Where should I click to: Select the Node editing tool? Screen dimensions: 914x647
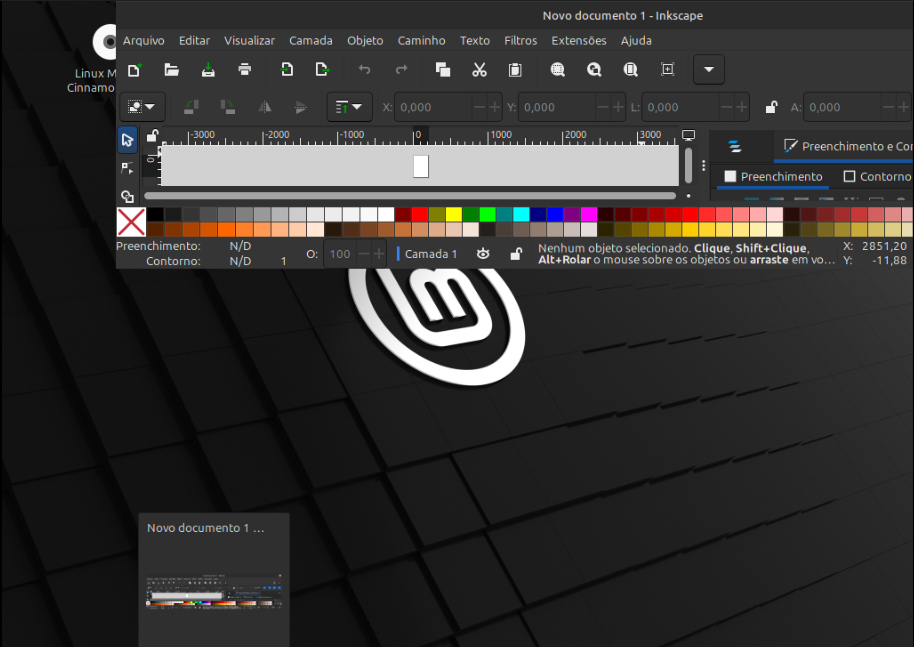point(127,168)
